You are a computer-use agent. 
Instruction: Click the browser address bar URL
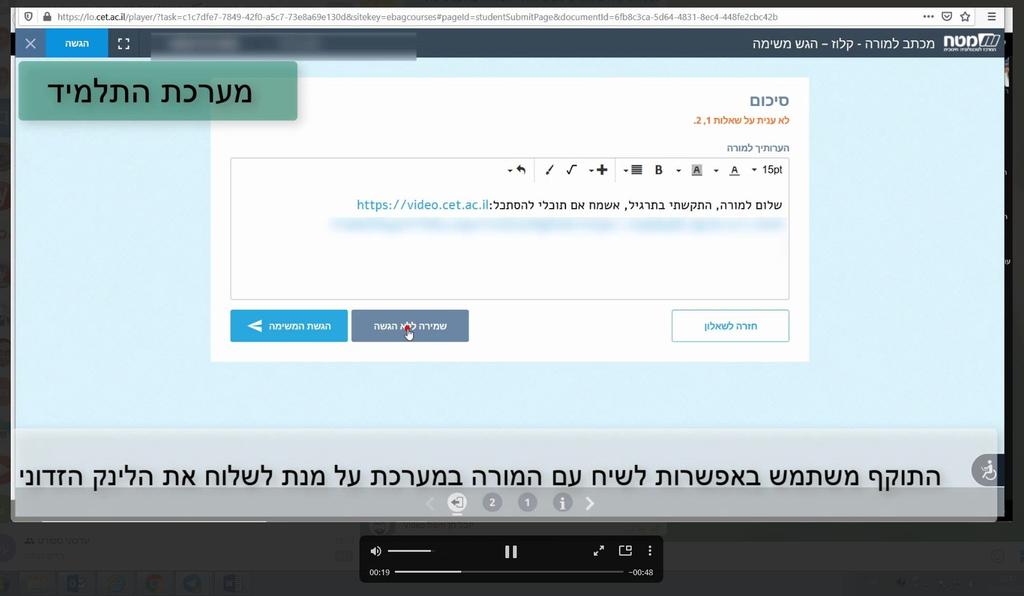(x=417, y=16)
